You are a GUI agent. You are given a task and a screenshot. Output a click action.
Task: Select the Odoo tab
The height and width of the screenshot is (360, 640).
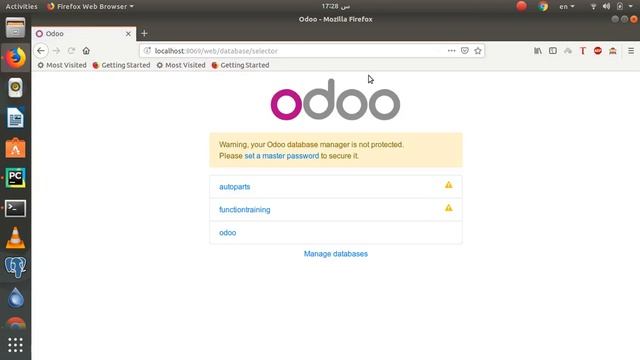(84, 34)
